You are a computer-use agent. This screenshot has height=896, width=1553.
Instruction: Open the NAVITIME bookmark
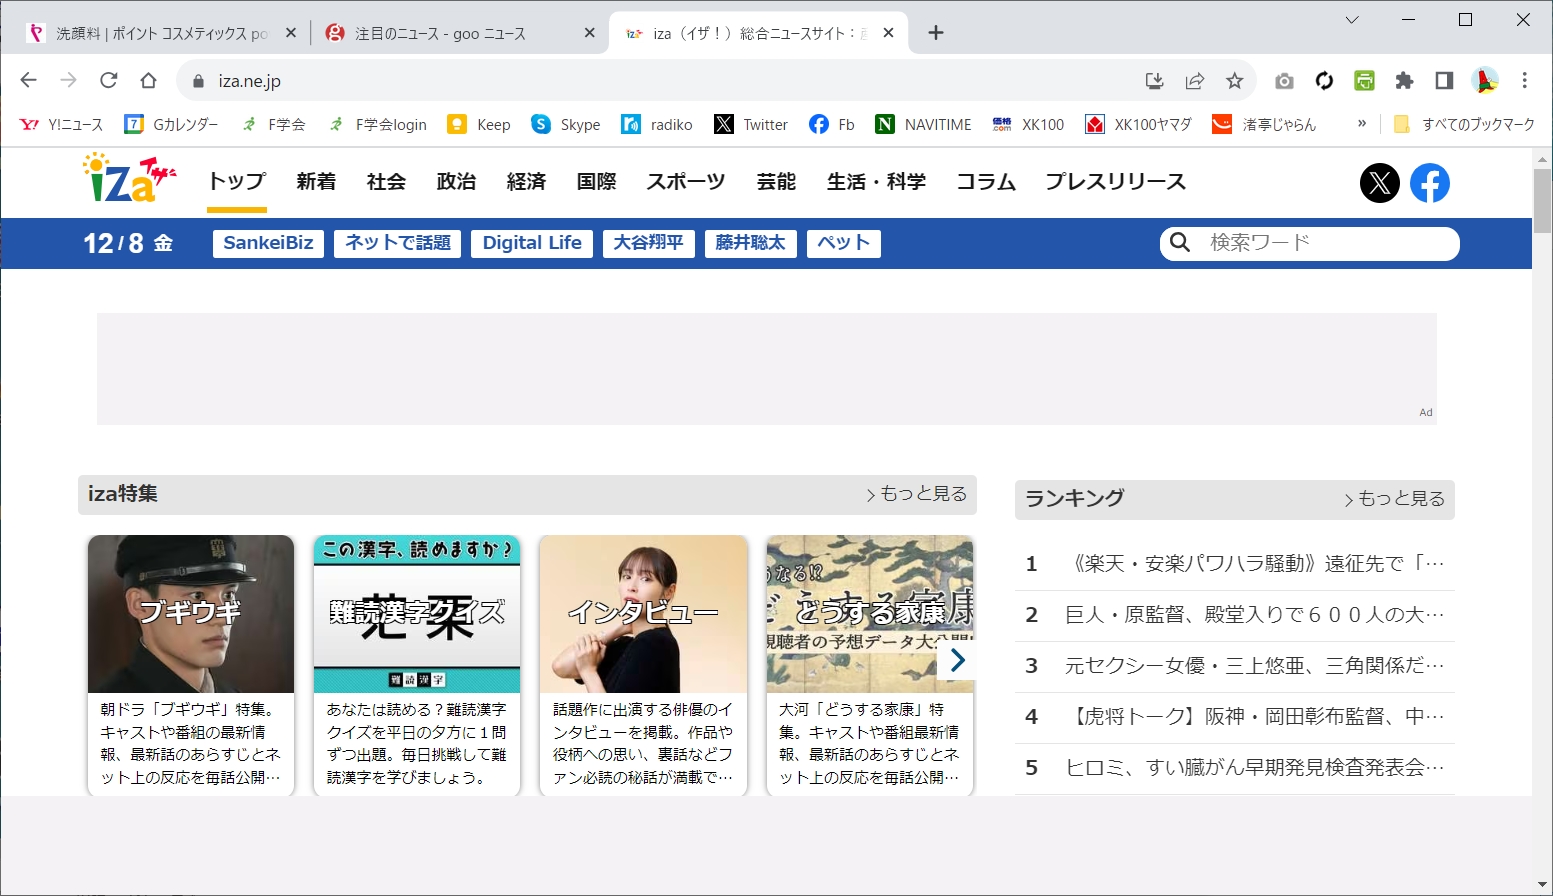coord(923,124)
